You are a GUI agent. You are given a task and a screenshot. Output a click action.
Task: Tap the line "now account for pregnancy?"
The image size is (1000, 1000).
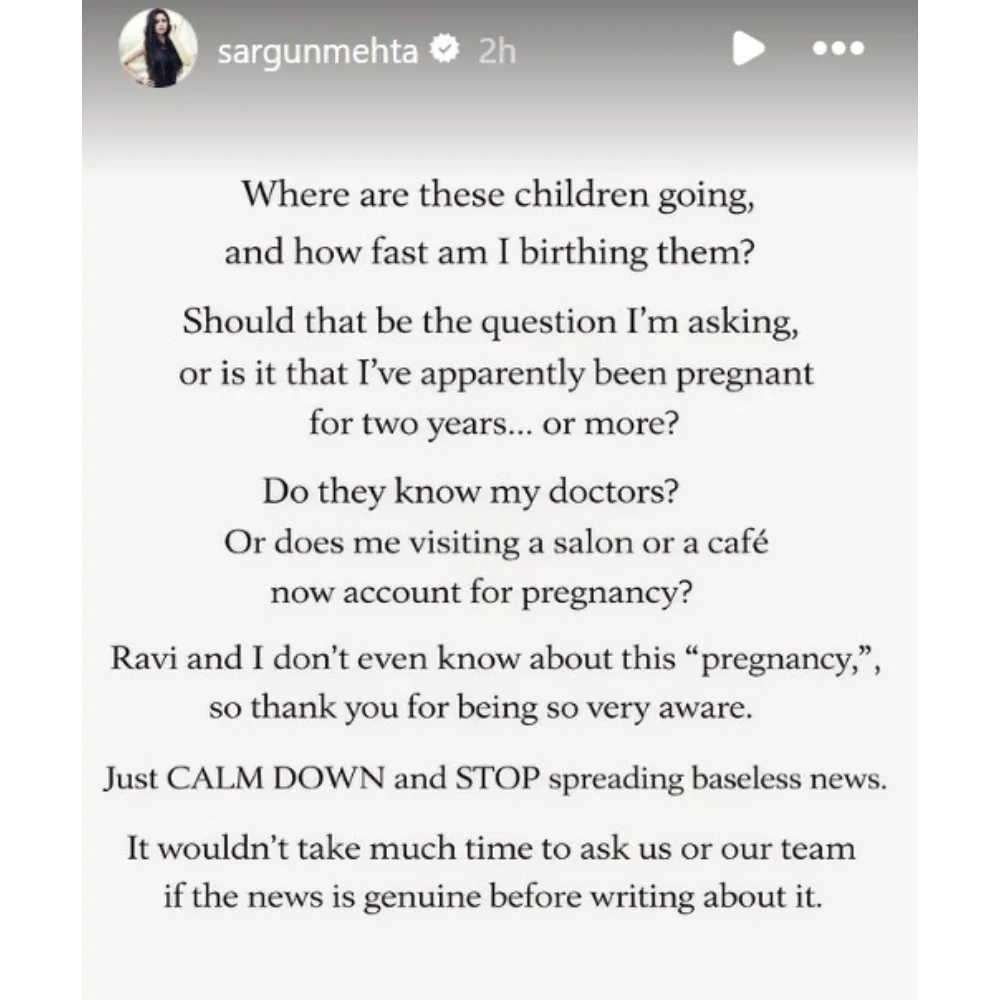tap(481, 592)
